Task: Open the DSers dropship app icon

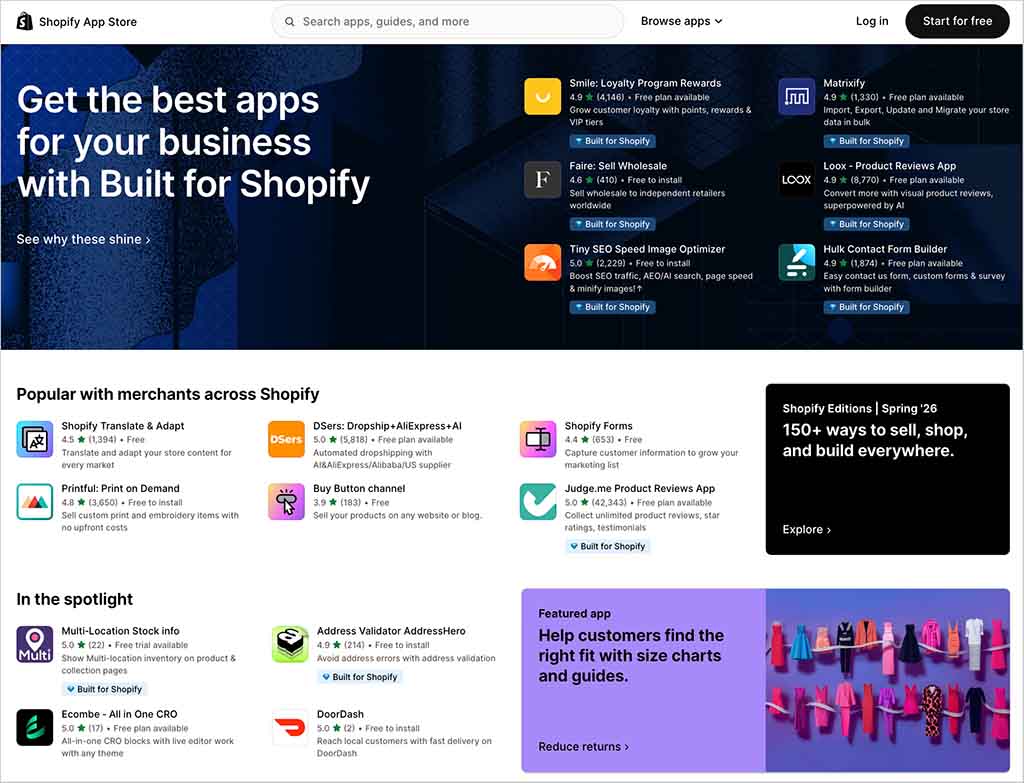Action: [x=286, y=439]
